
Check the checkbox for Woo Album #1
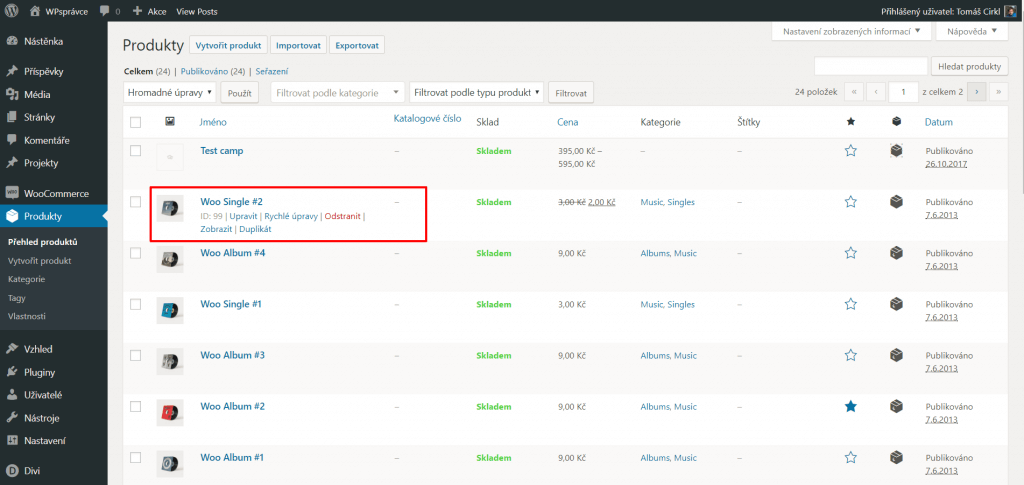[135, 457]
